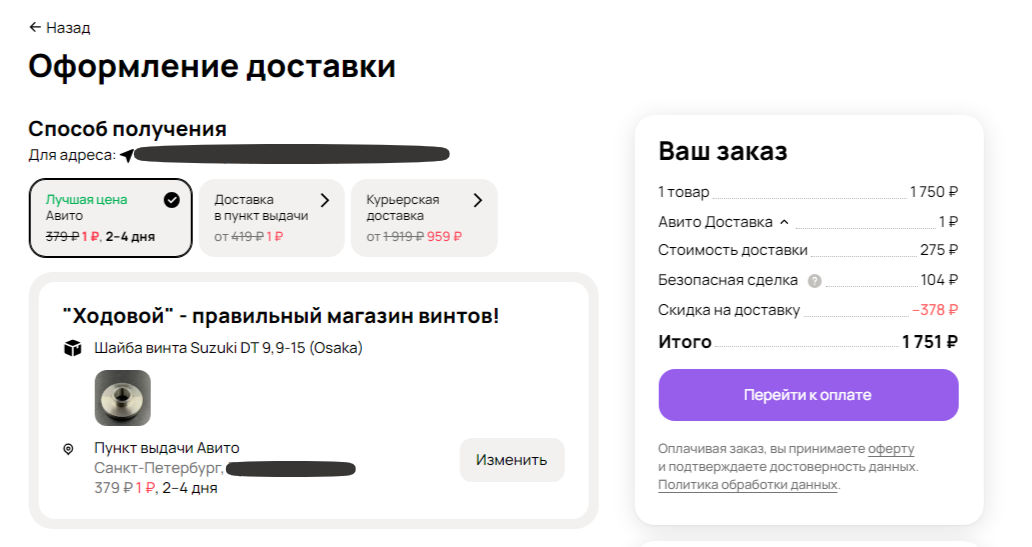
Task: Click the location arrow icon beside Для адреса
Action: 127,155
